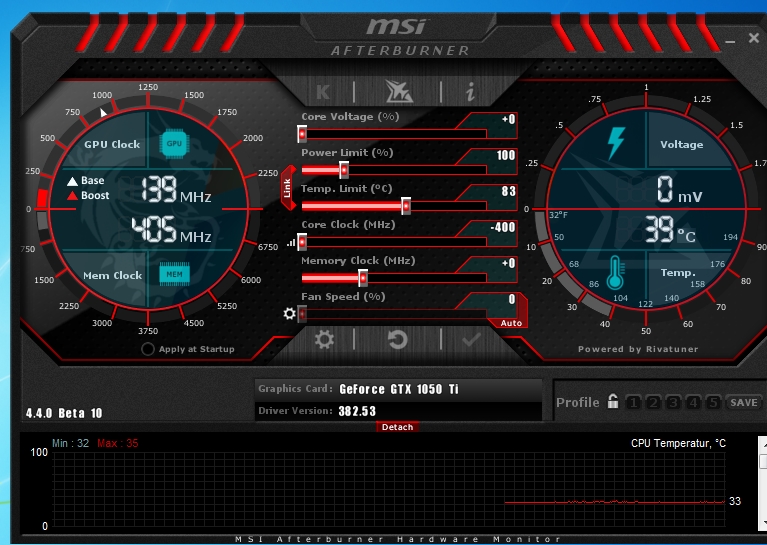Click the GeForce GTX 1050 Ti text
Screen dimensions: 767x545
coord(399,389)
